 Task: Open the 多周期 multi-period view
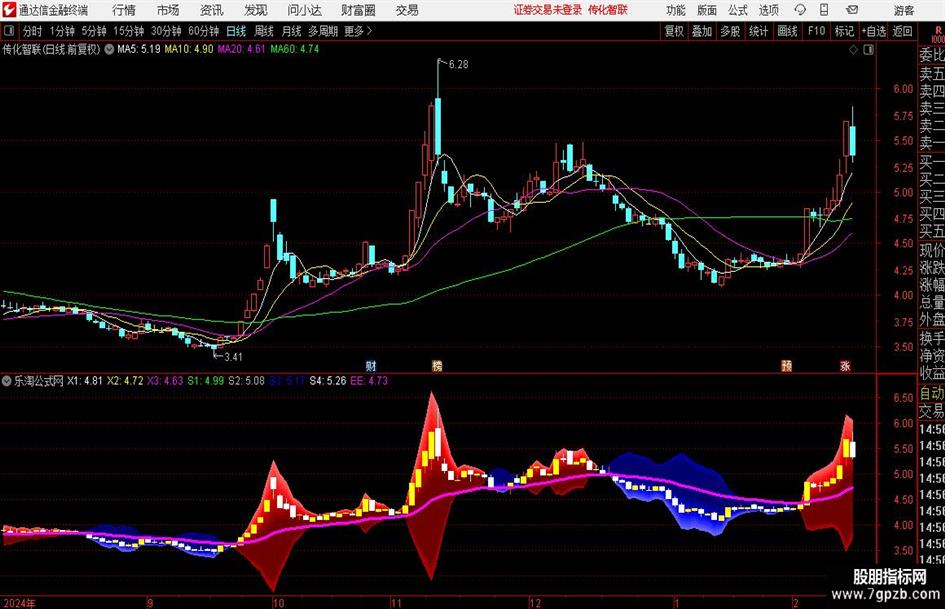point(323,31)
